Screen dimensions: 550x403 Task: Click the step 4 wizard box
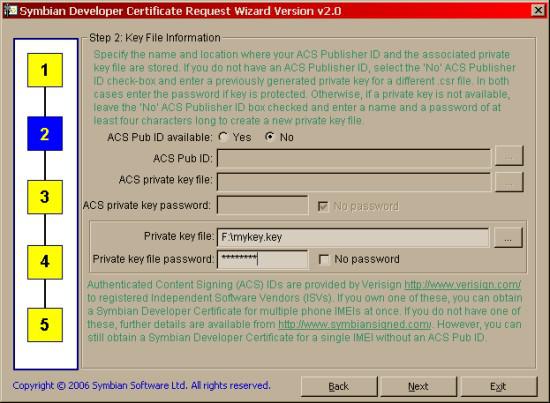coord(45,262)
